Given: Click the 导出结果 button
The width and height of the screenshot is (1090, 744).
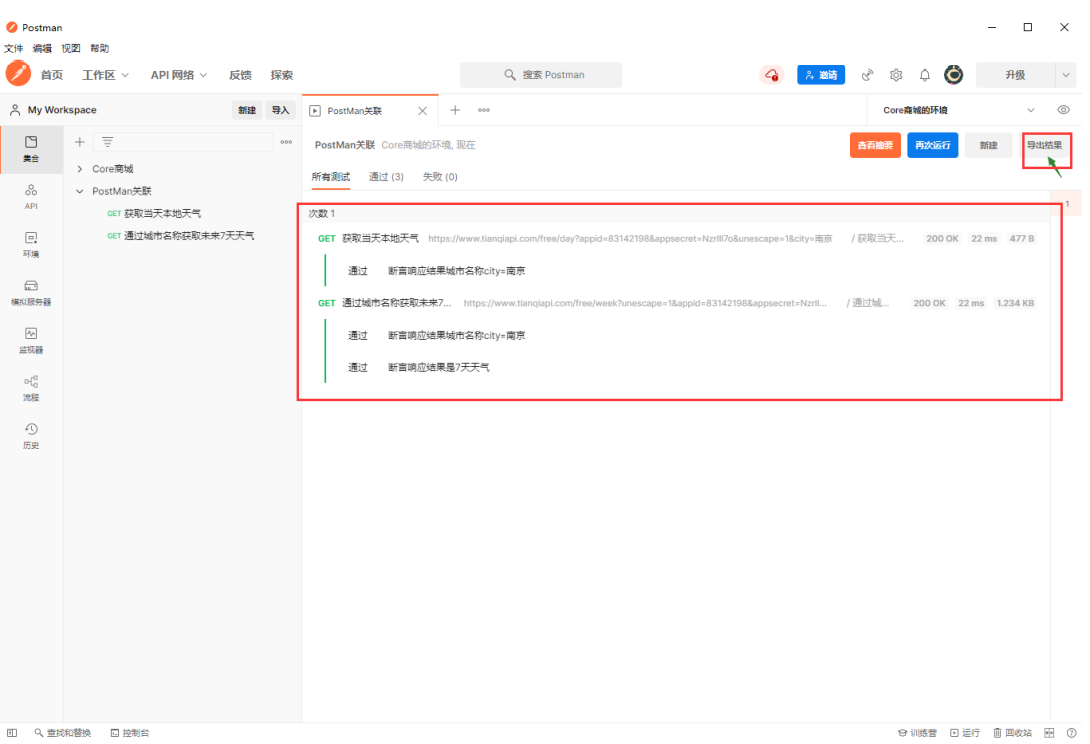Looking at the screenshot, I should (x=1044, y=145).
